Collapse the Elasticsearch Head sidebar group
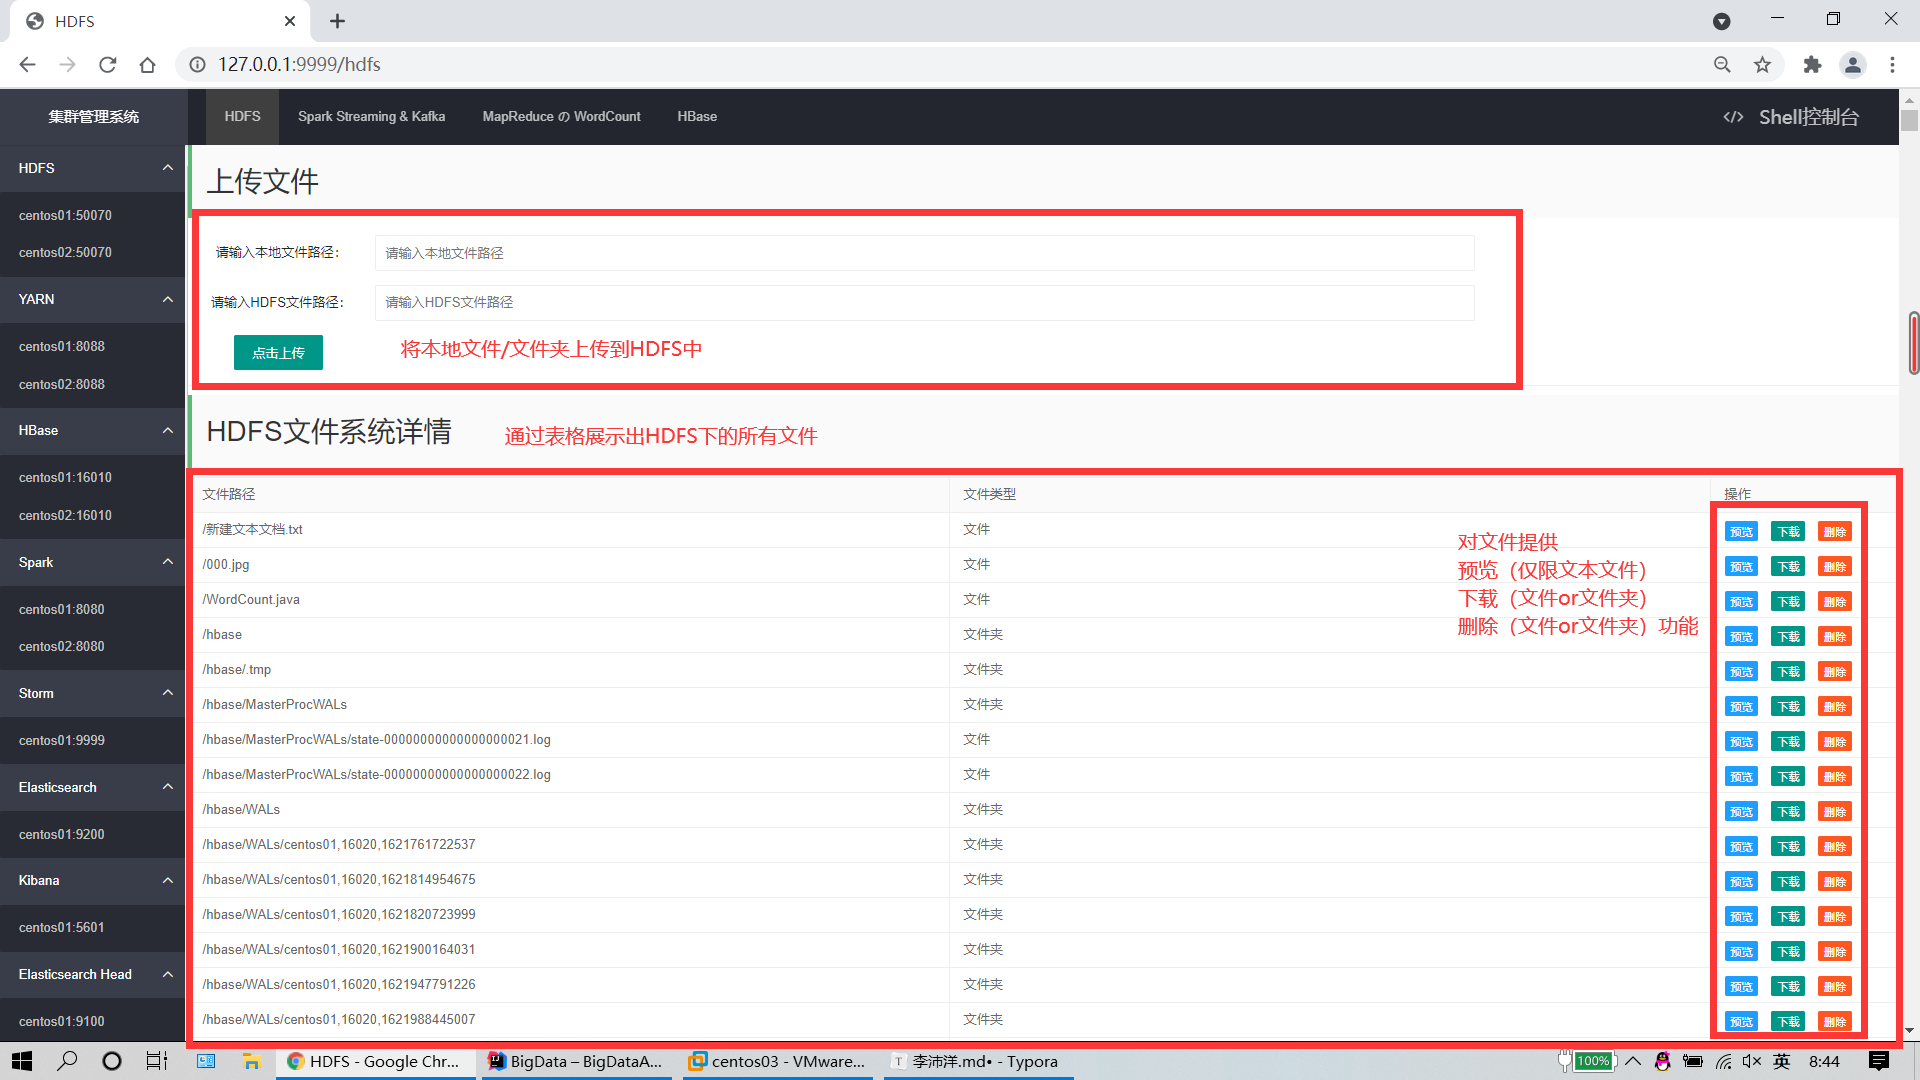The image size is (1920, 1080). (168, 974)
